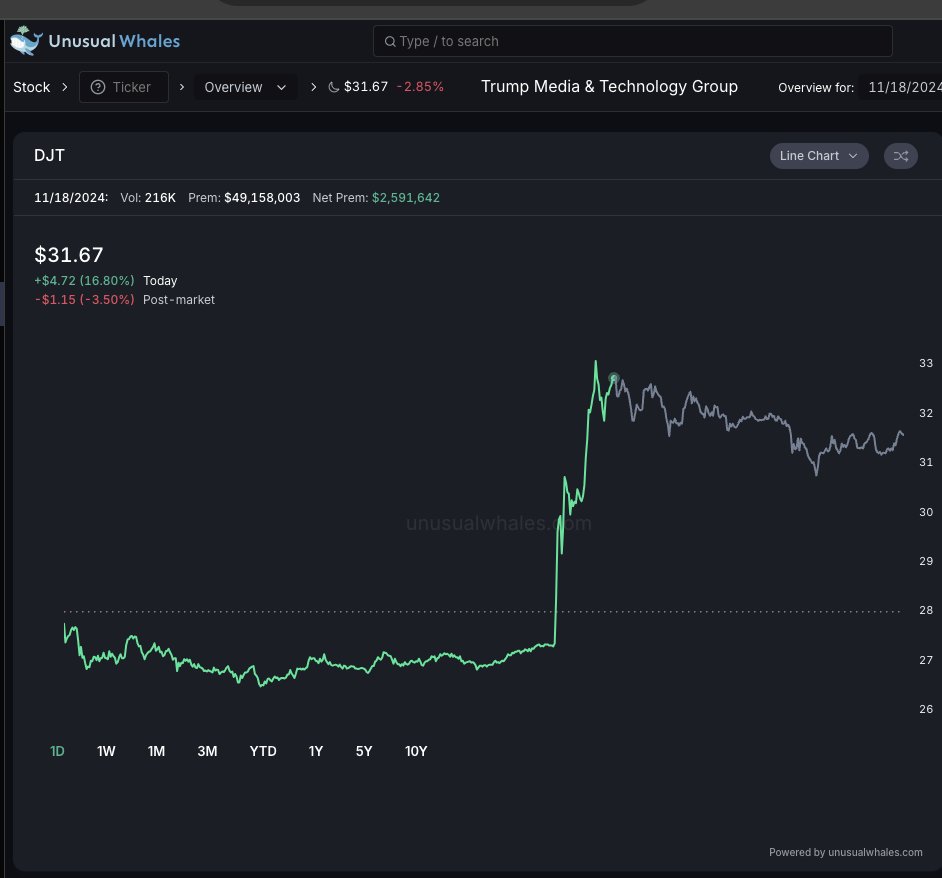Focus the 'Type / to search' field

coord(632,41)
